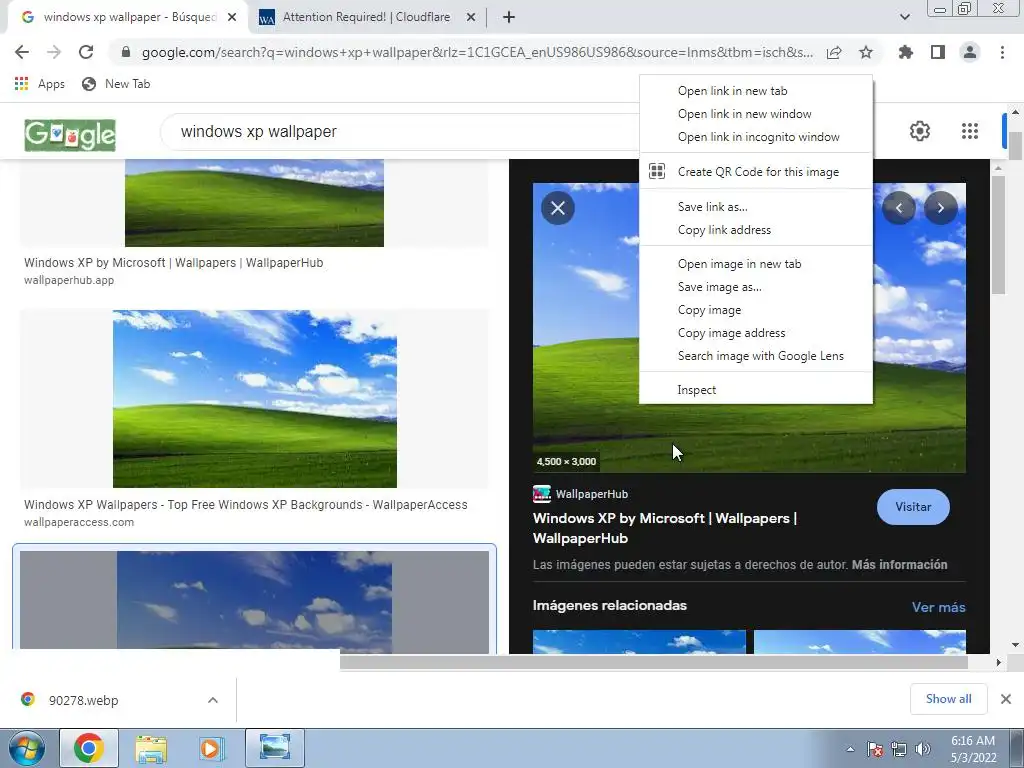This screenshot has height=768, width=1024.
Task: Choose Save image as...
Action: point(756,287)
